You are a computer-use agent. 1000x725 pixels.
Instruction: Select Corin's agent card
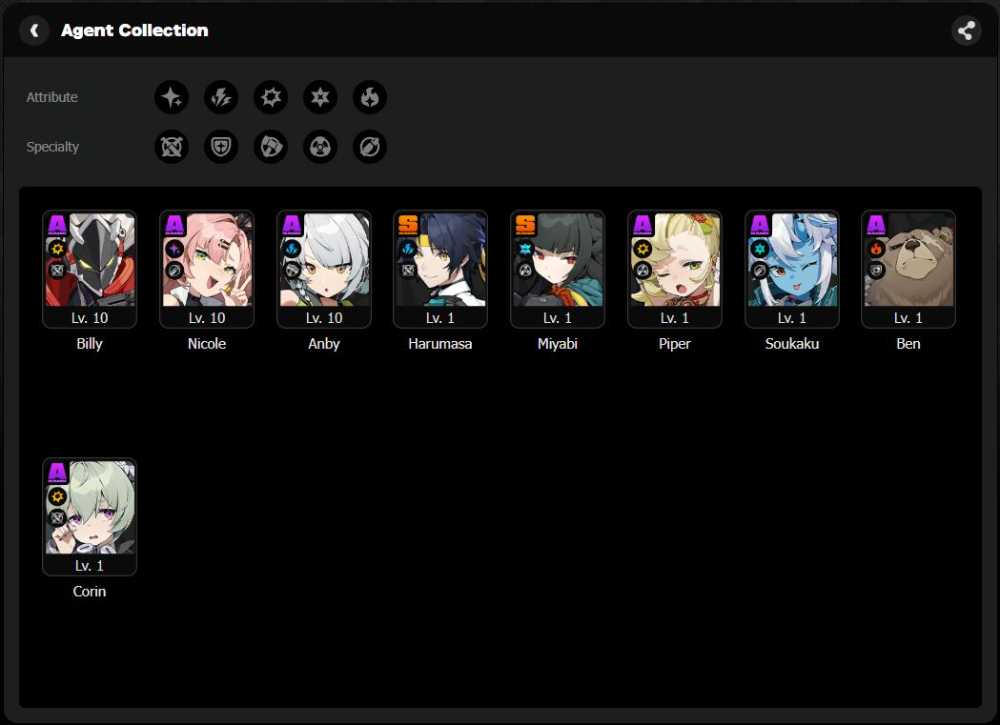pos(89,516)
